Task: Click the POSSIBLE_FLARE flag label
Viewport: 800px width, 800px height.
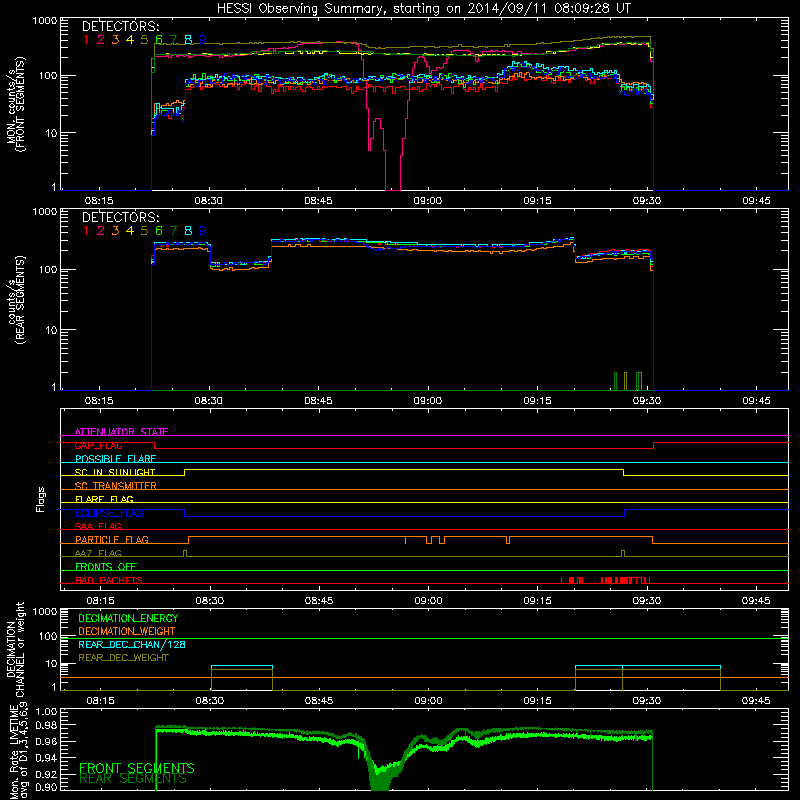Action: pyautogui.click(x=115, y=459)
